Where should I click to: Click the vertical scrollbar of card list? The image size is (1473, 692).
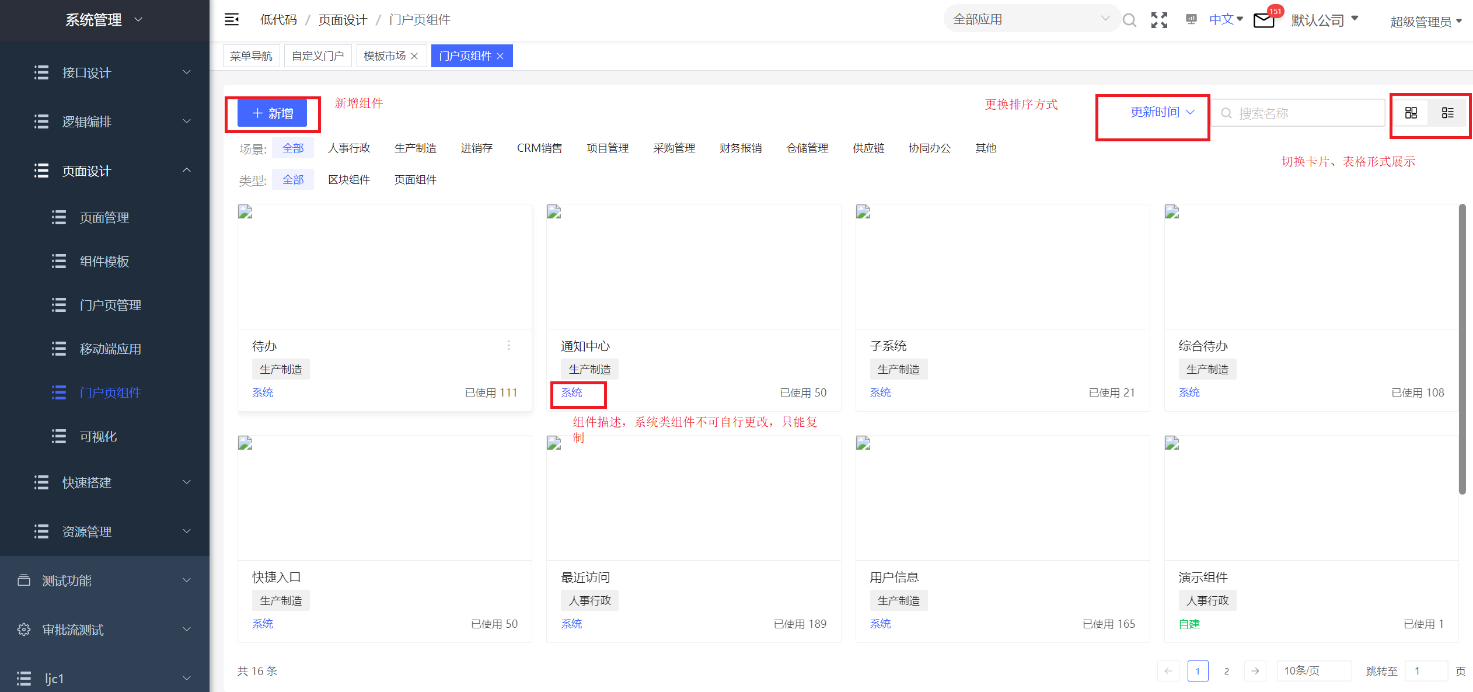click(x=1463, y=349)
